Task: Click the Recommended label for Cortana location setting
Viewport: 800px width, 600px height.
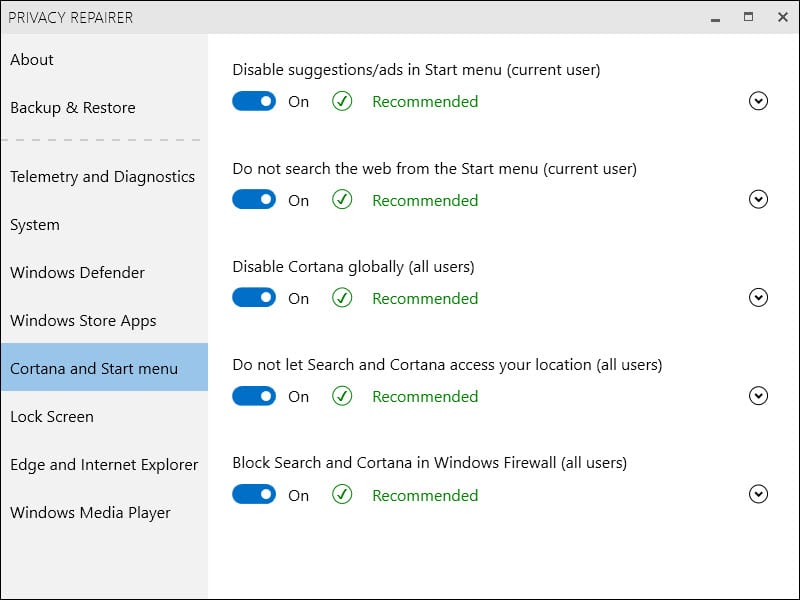Action: coord(425,396)
